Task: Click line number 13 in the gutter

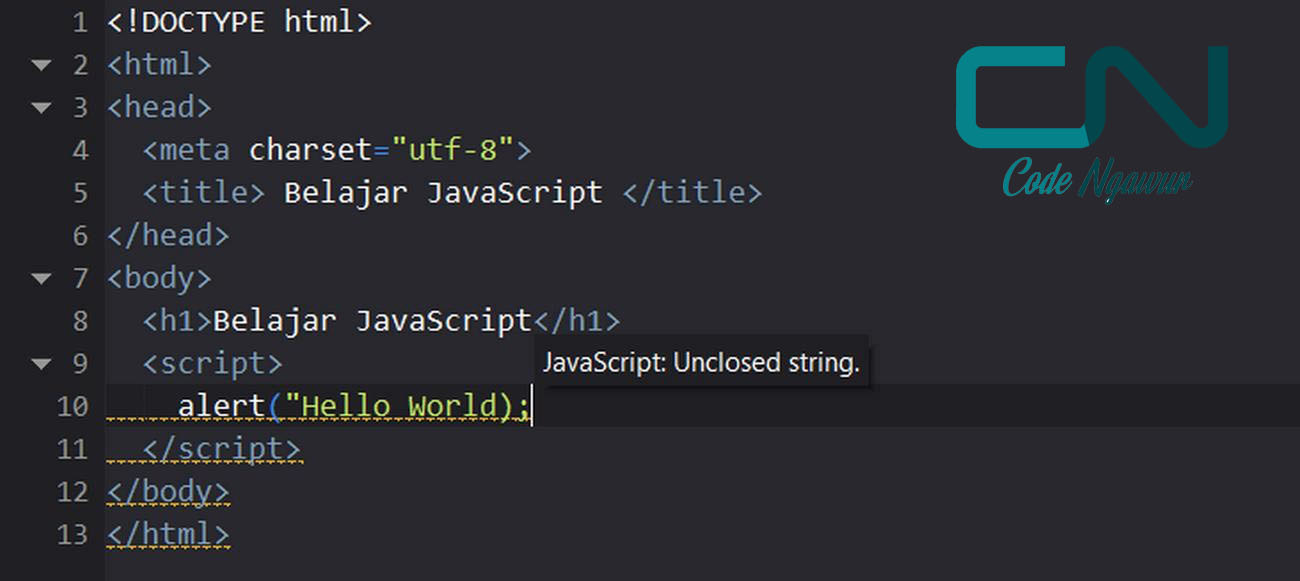Action: tap(72, 534)
